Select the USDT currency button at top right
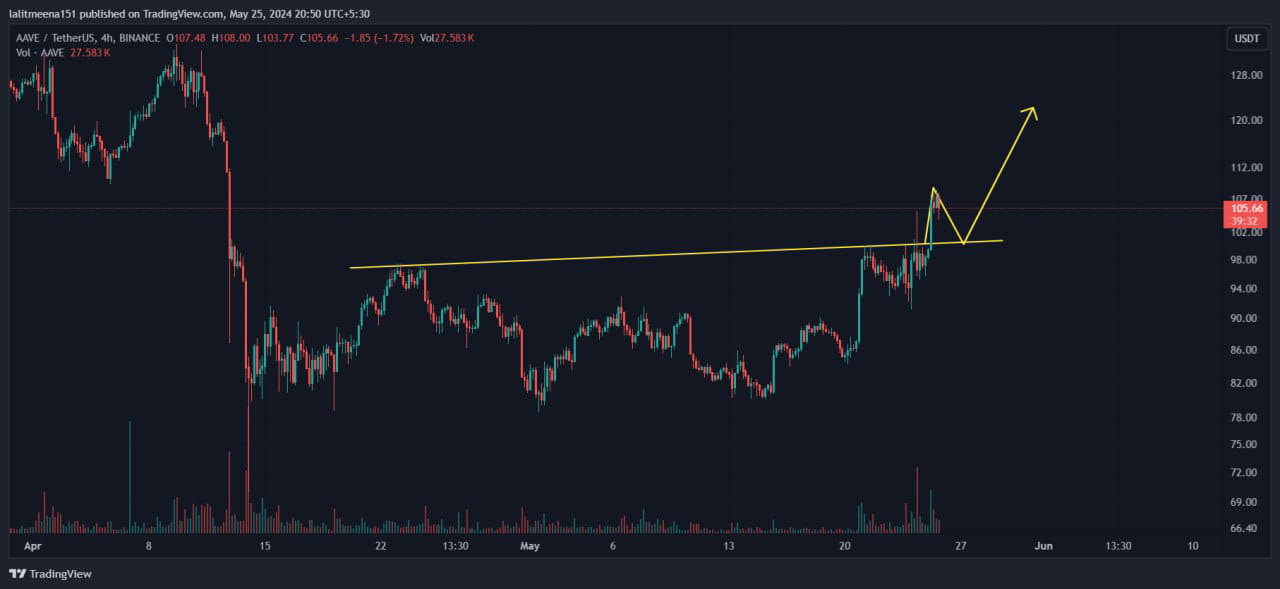This screenshot has height=589, width=1280. tap(1246, 38)
